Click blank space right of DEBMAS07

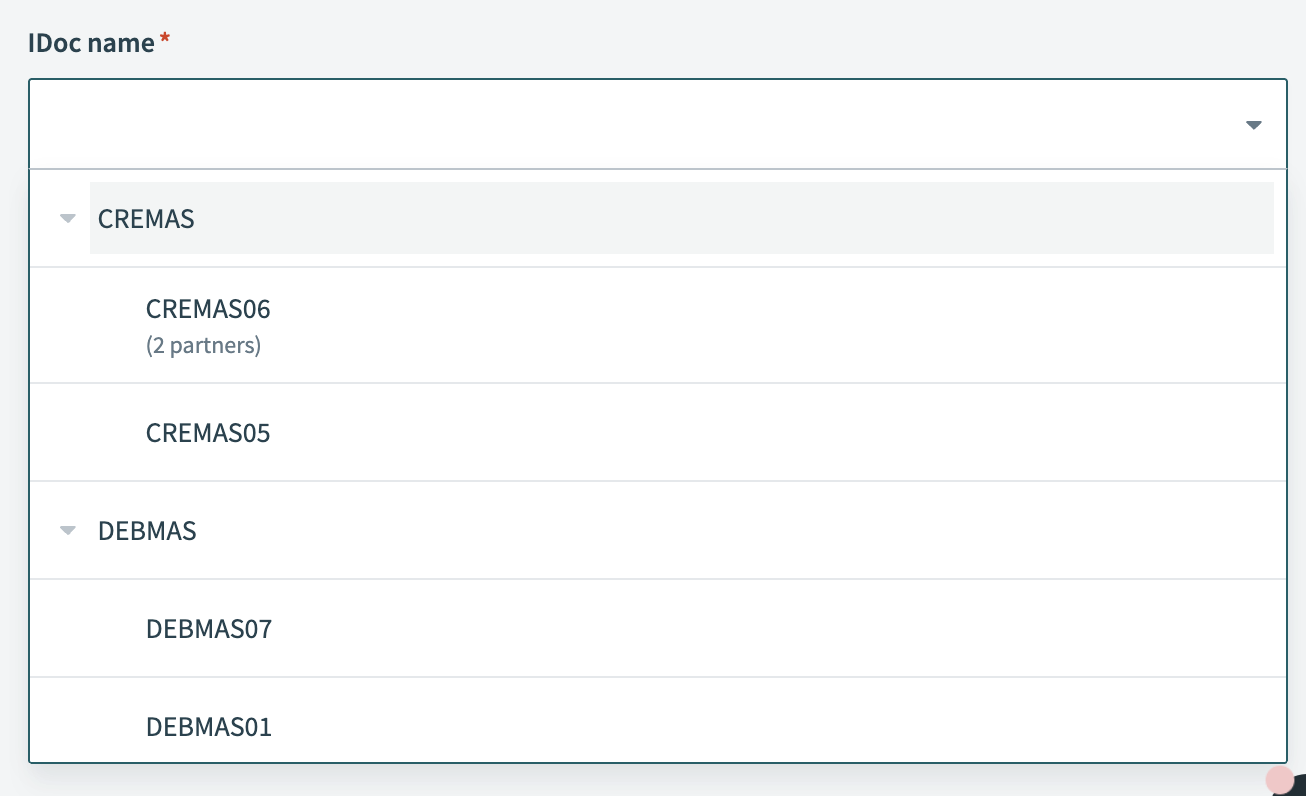[750, 629]
